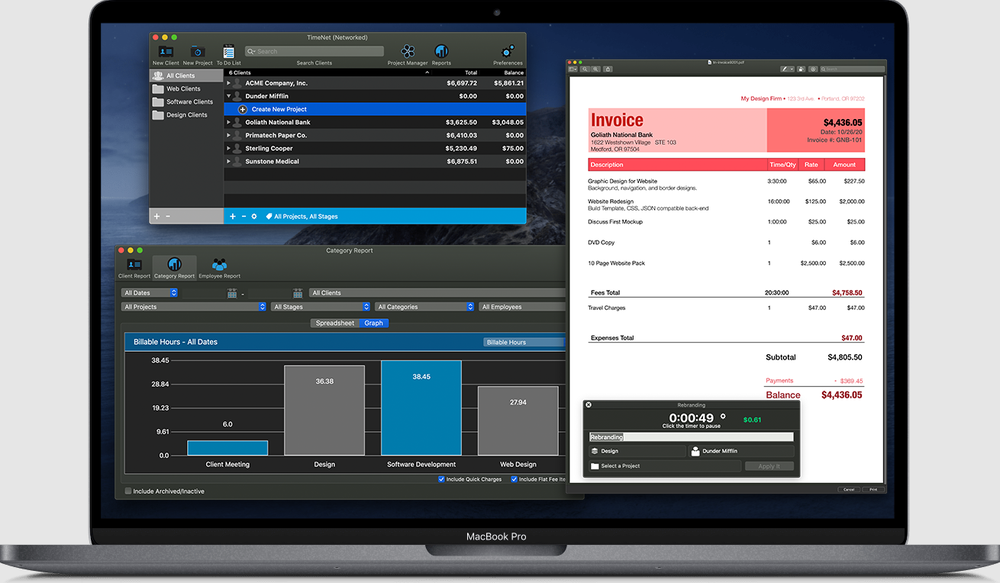Viewport: 1000px width, 583px height.
Task: Expand the Goliath National Bank row
Action: click(228, 122)
